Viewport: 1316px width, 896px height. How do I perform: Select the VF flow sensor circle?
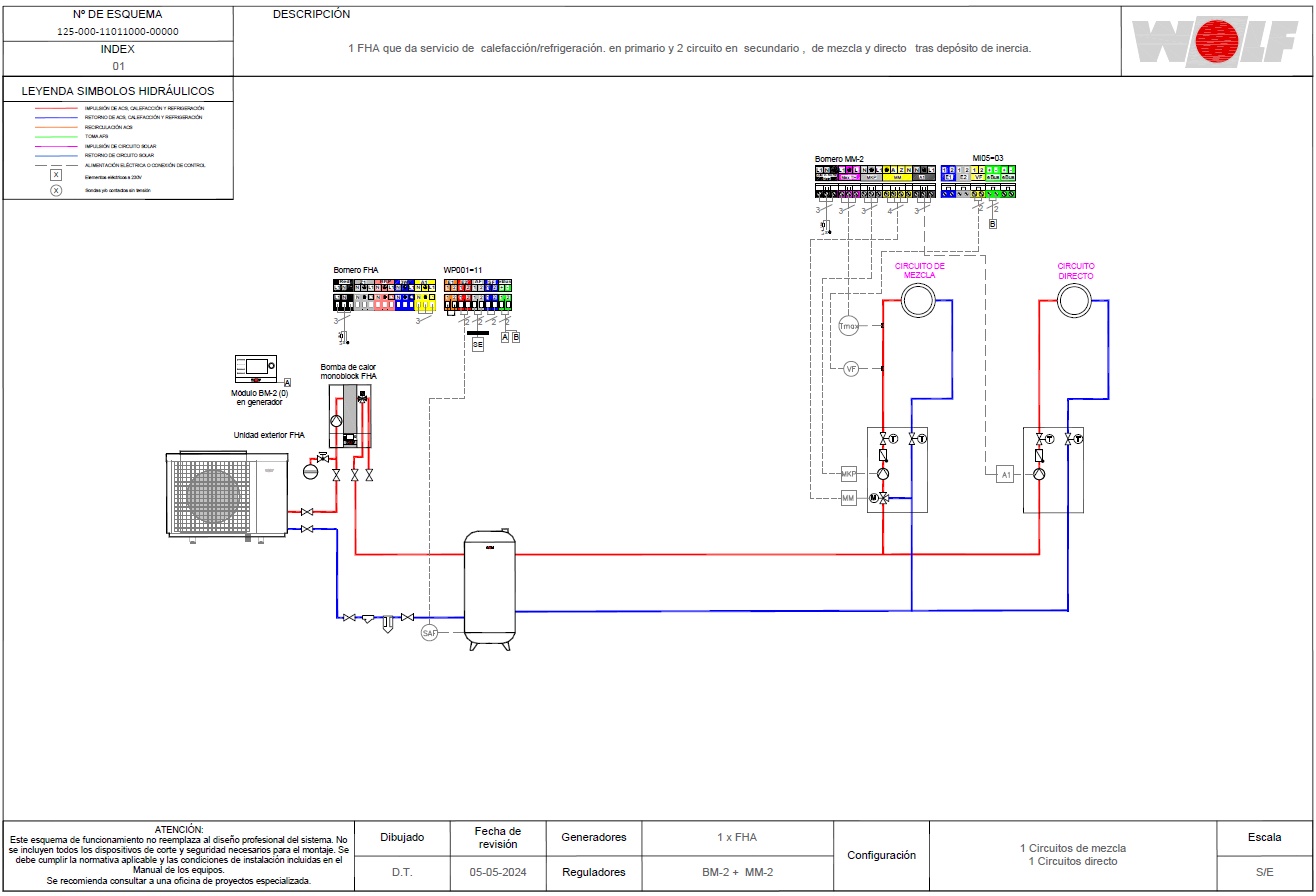[x=851, y=369]
